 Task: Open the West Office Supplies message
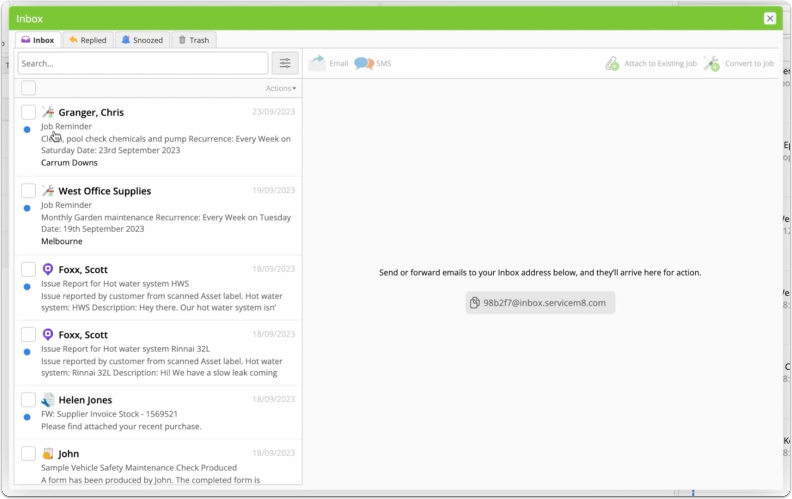[158, 216]
